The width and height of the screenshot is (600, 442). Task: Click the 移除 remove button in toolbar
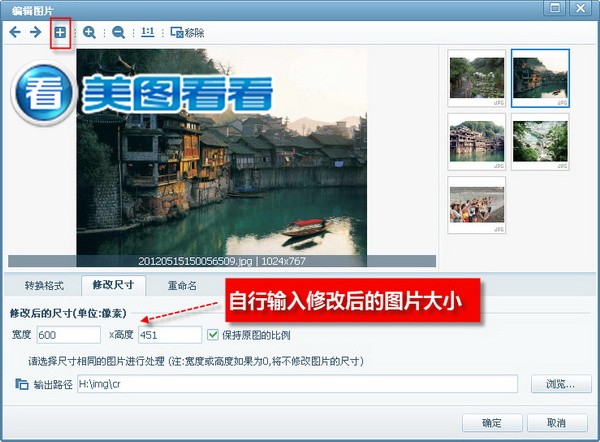[x=187, y=33]
